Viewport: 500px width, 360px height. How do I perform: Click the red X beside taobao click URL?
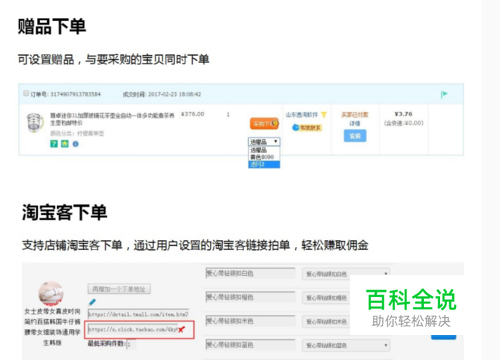coord(181,329)
